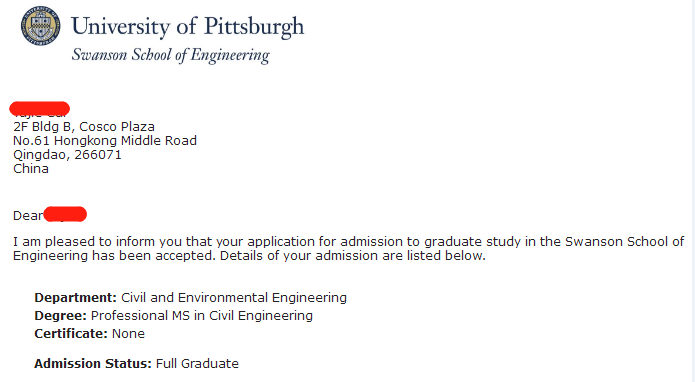Click the red redaction after Dear
This screenshot has height=382, width=695.
click(x=65, y=214)
